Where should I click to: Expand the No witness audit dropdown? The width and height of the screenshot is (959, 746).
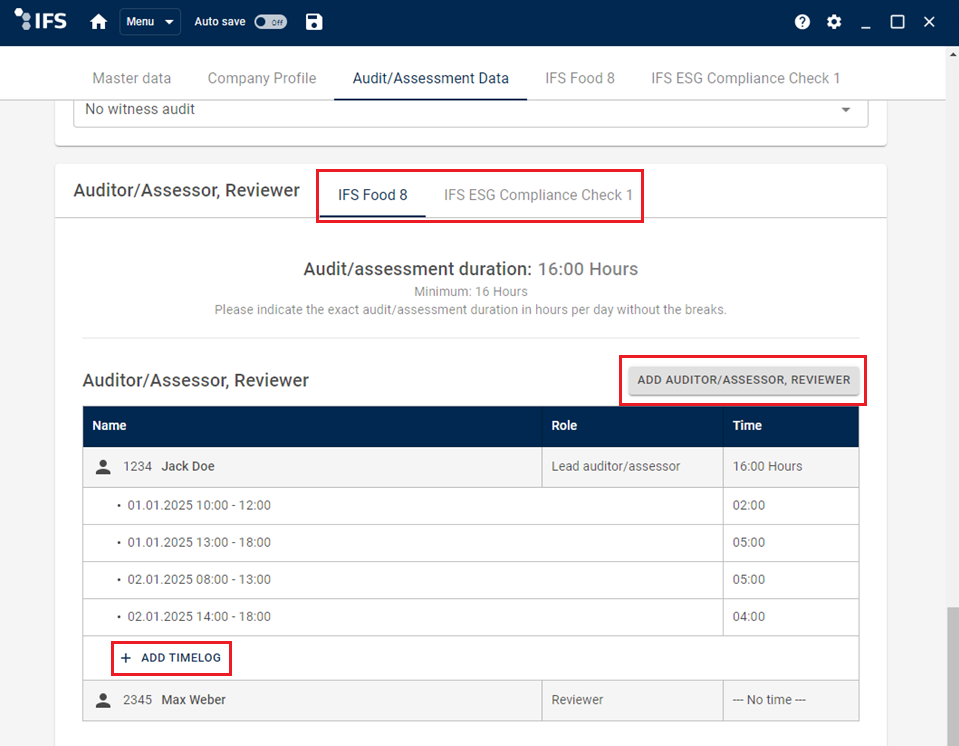[x=470, y=110]
